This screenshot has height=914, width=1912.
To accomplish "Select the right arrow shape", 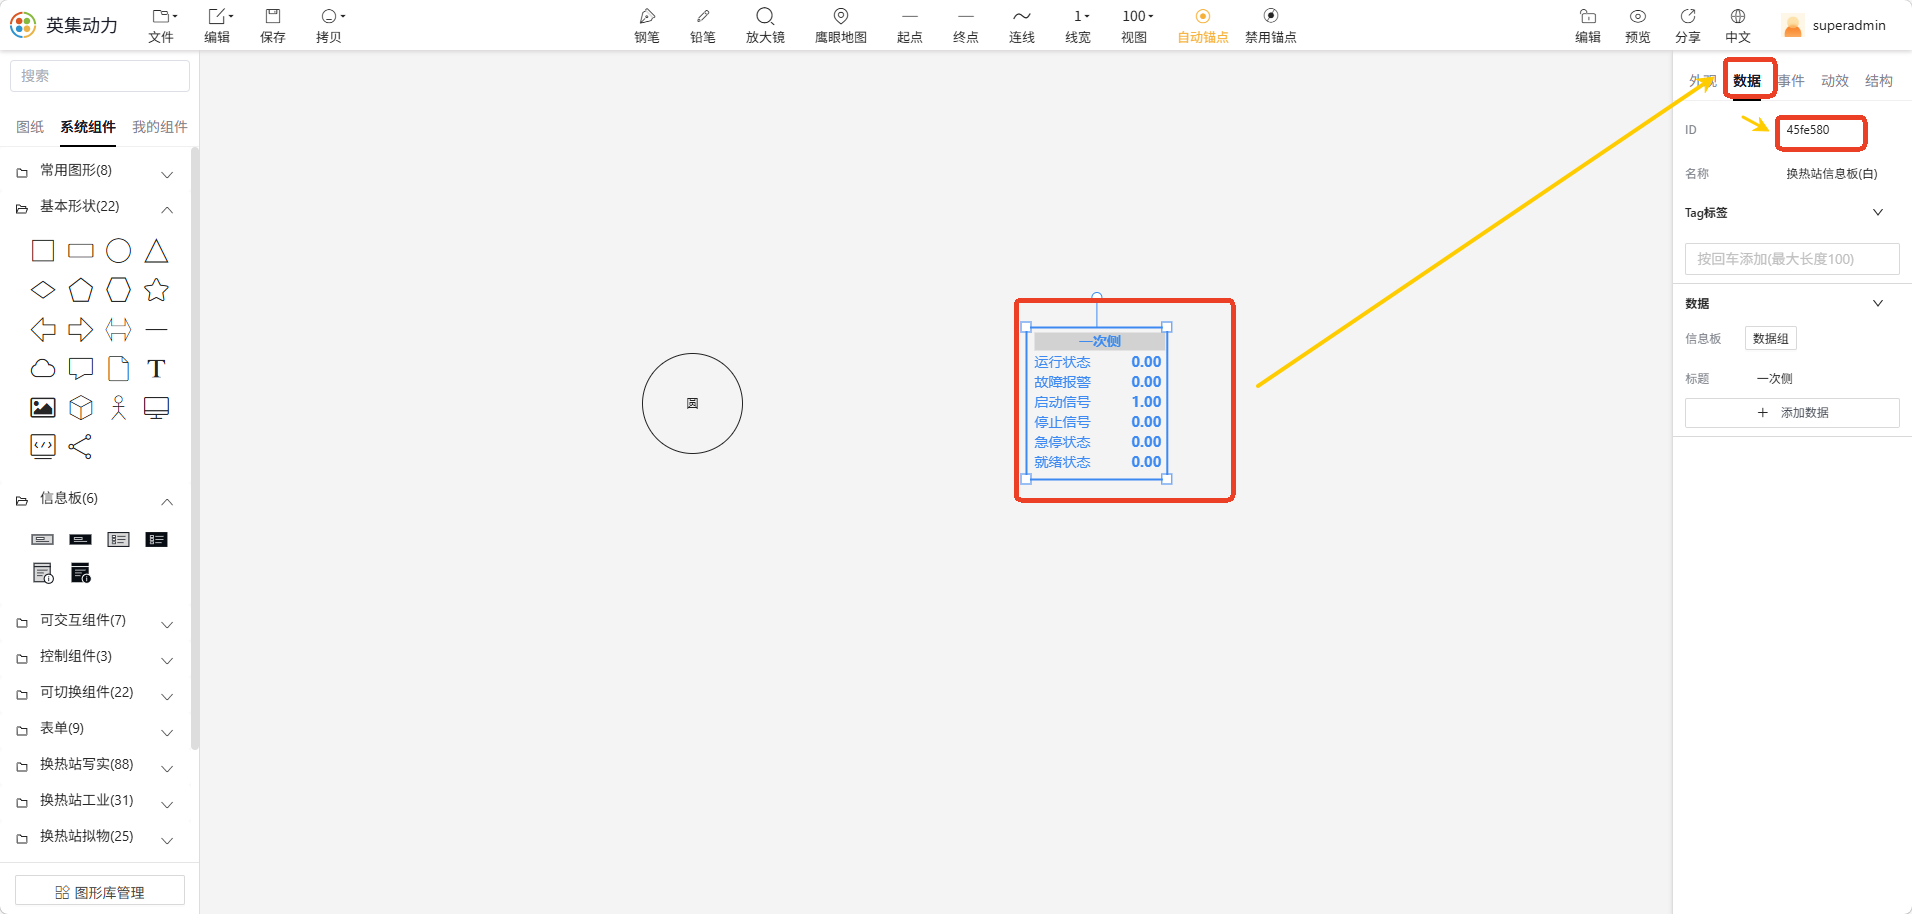I will point(81,329).
